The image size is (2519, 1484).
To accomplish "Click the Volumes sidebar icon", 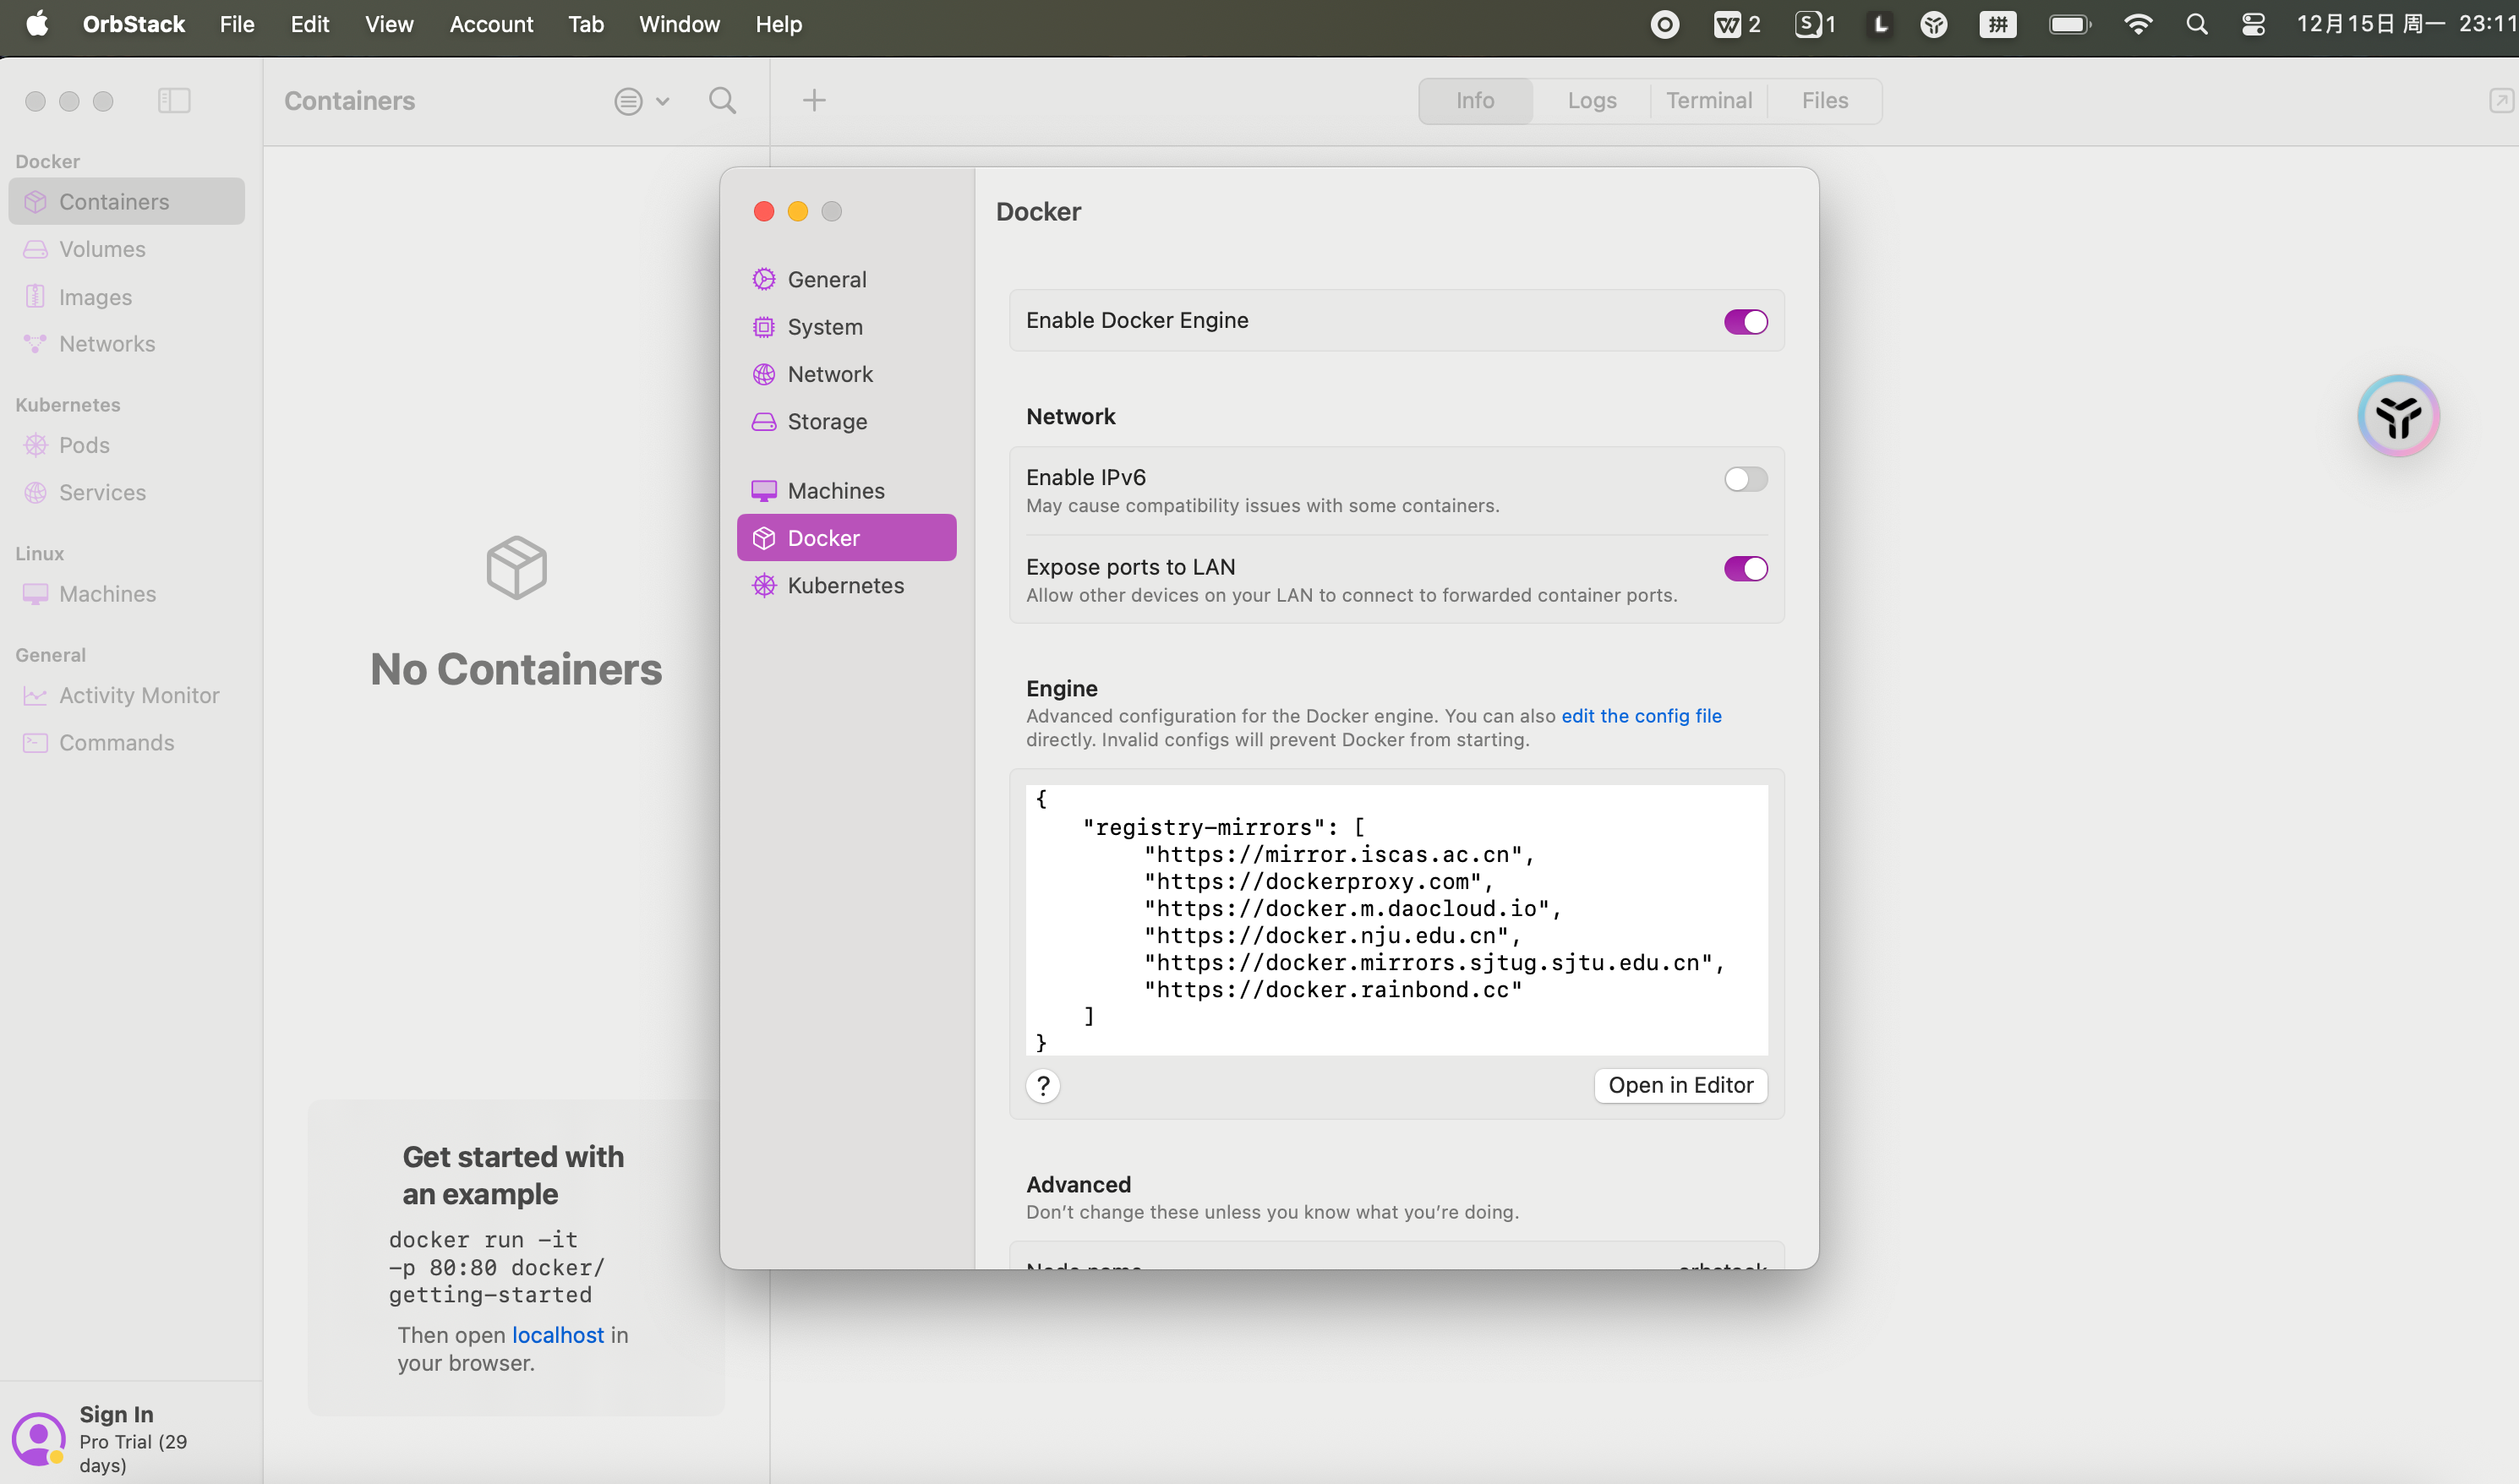I will 35,249.
